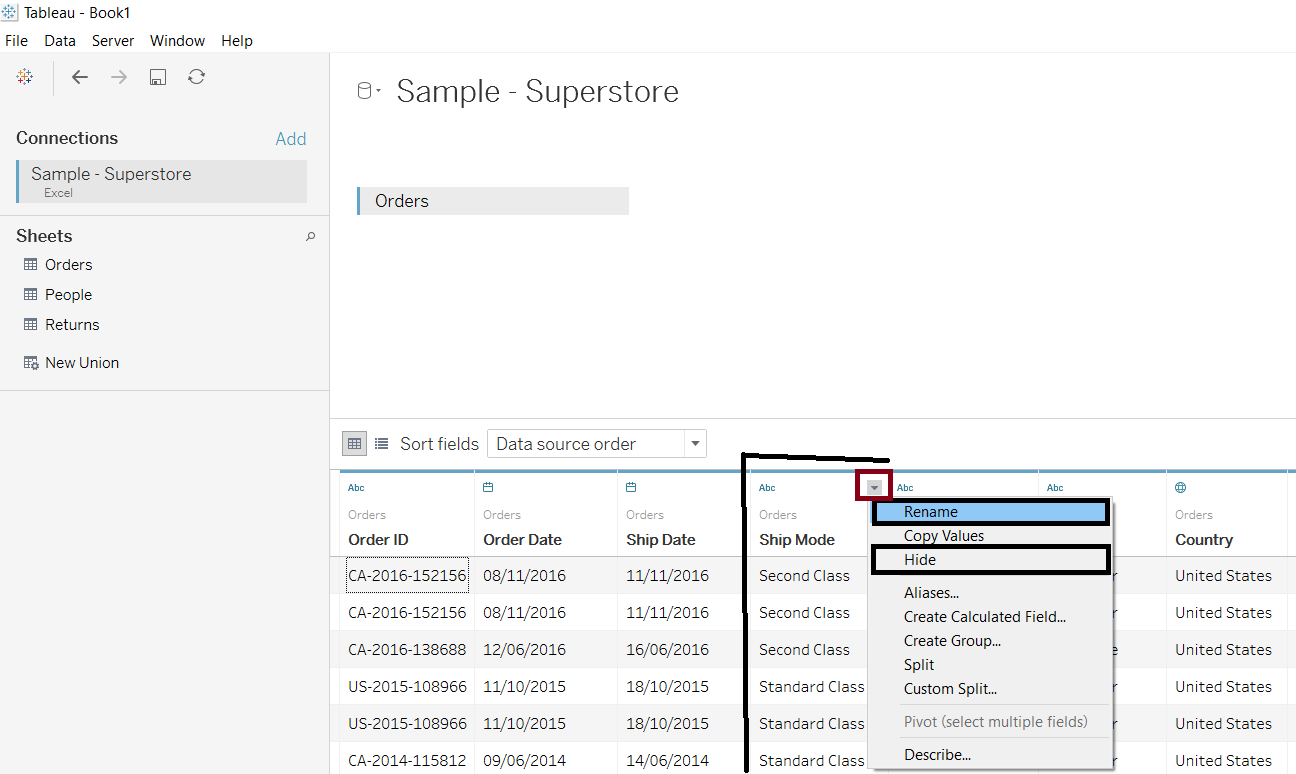Choose Aliases... from the context menu
Image resolution: width=1296 pixels, height=774 pixels.
(x=991, y=593)
